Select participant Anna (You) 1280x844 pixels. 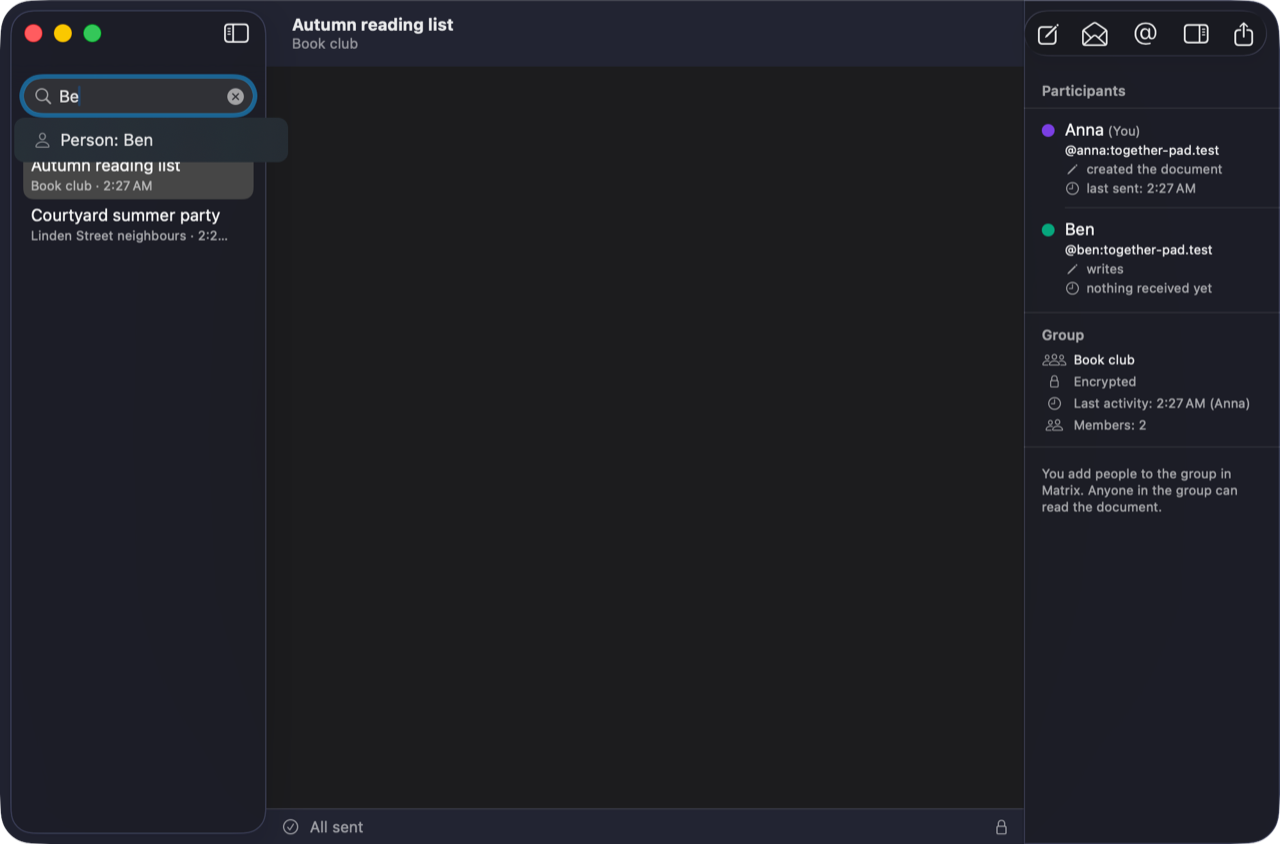(1152, 158)
